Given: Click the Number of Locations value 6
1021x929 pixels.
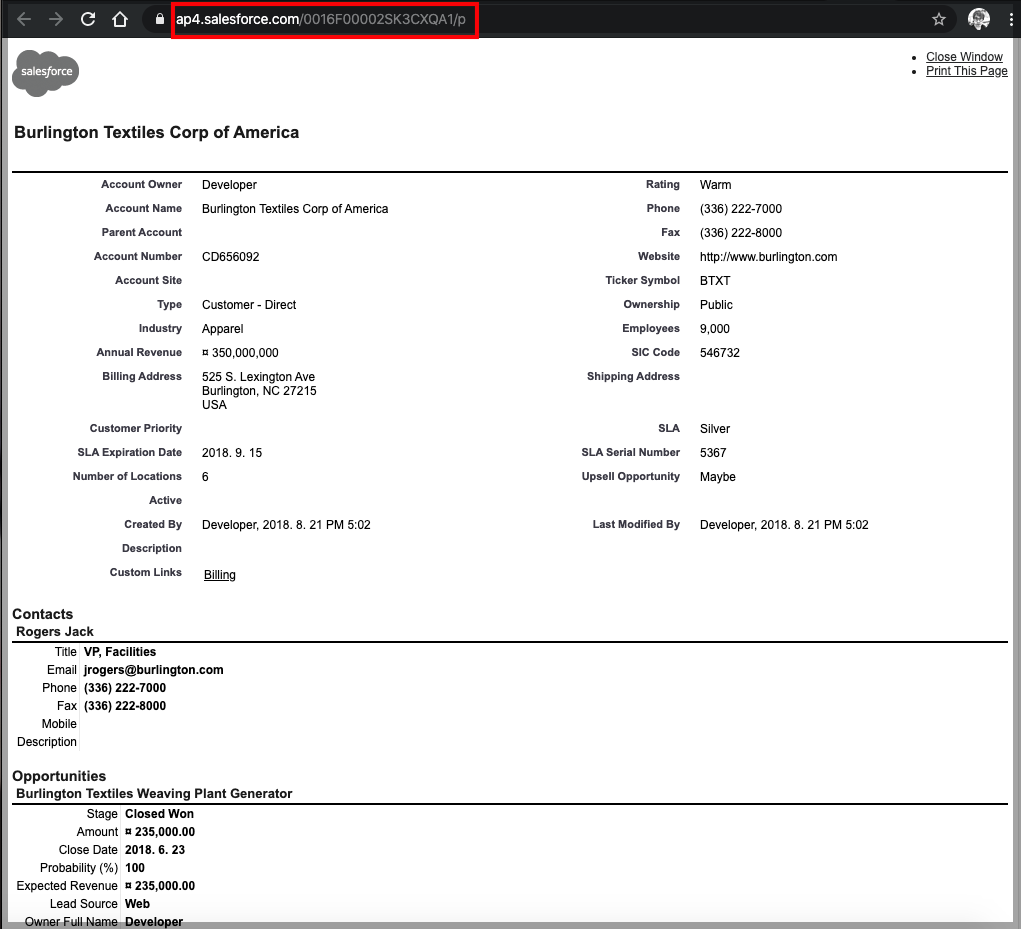Looking at the screenshot, I should [x=205, y=477].
